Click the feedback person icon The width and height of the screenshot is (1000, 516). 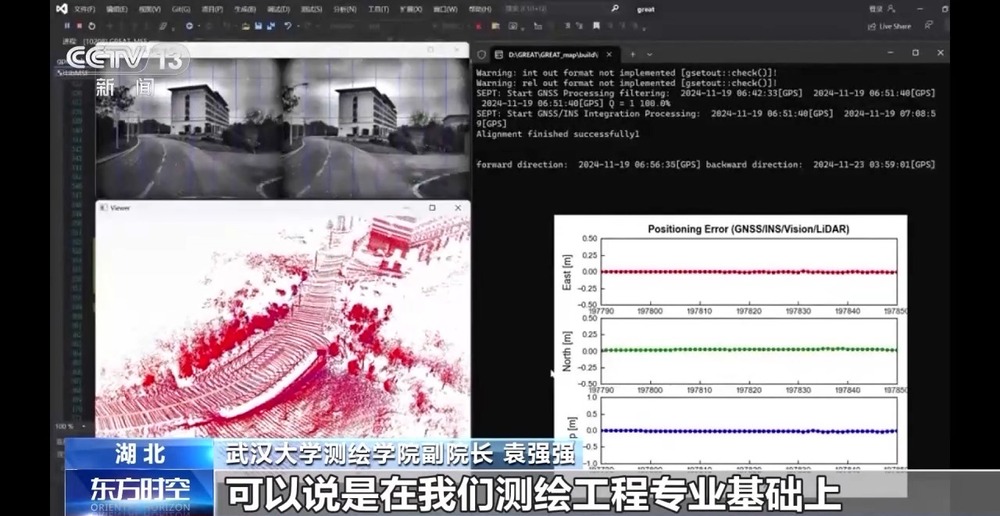click(929, 25)
